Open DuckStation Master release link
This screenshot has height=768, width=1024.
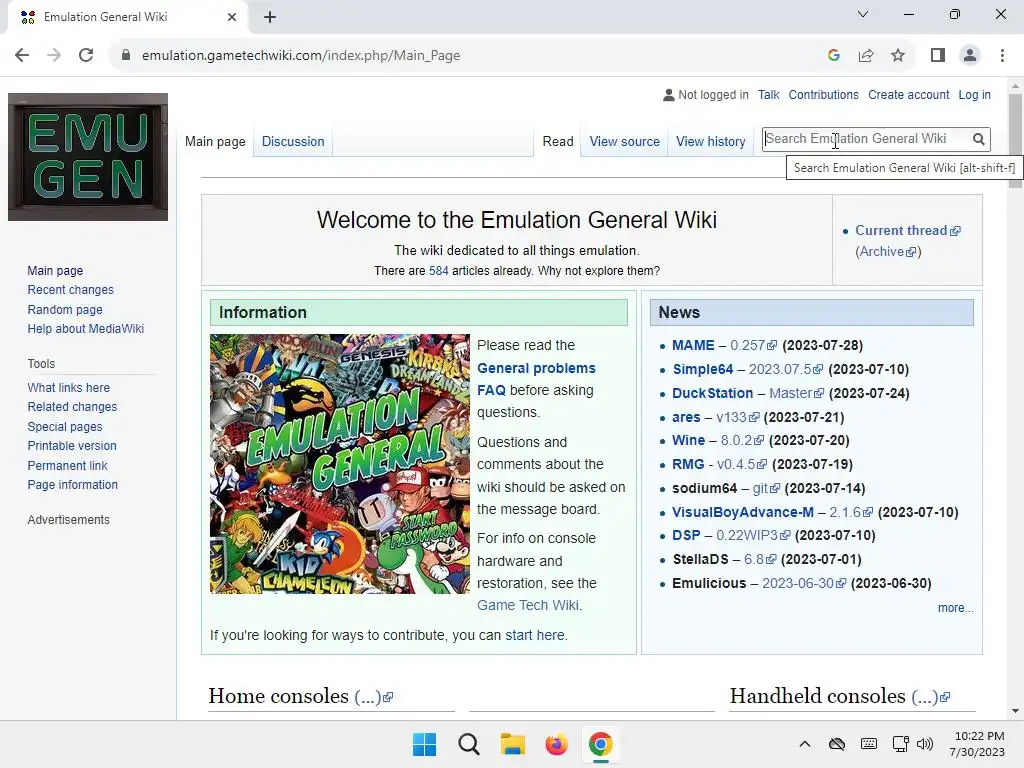pyautogui.click(x=796, y=393)
